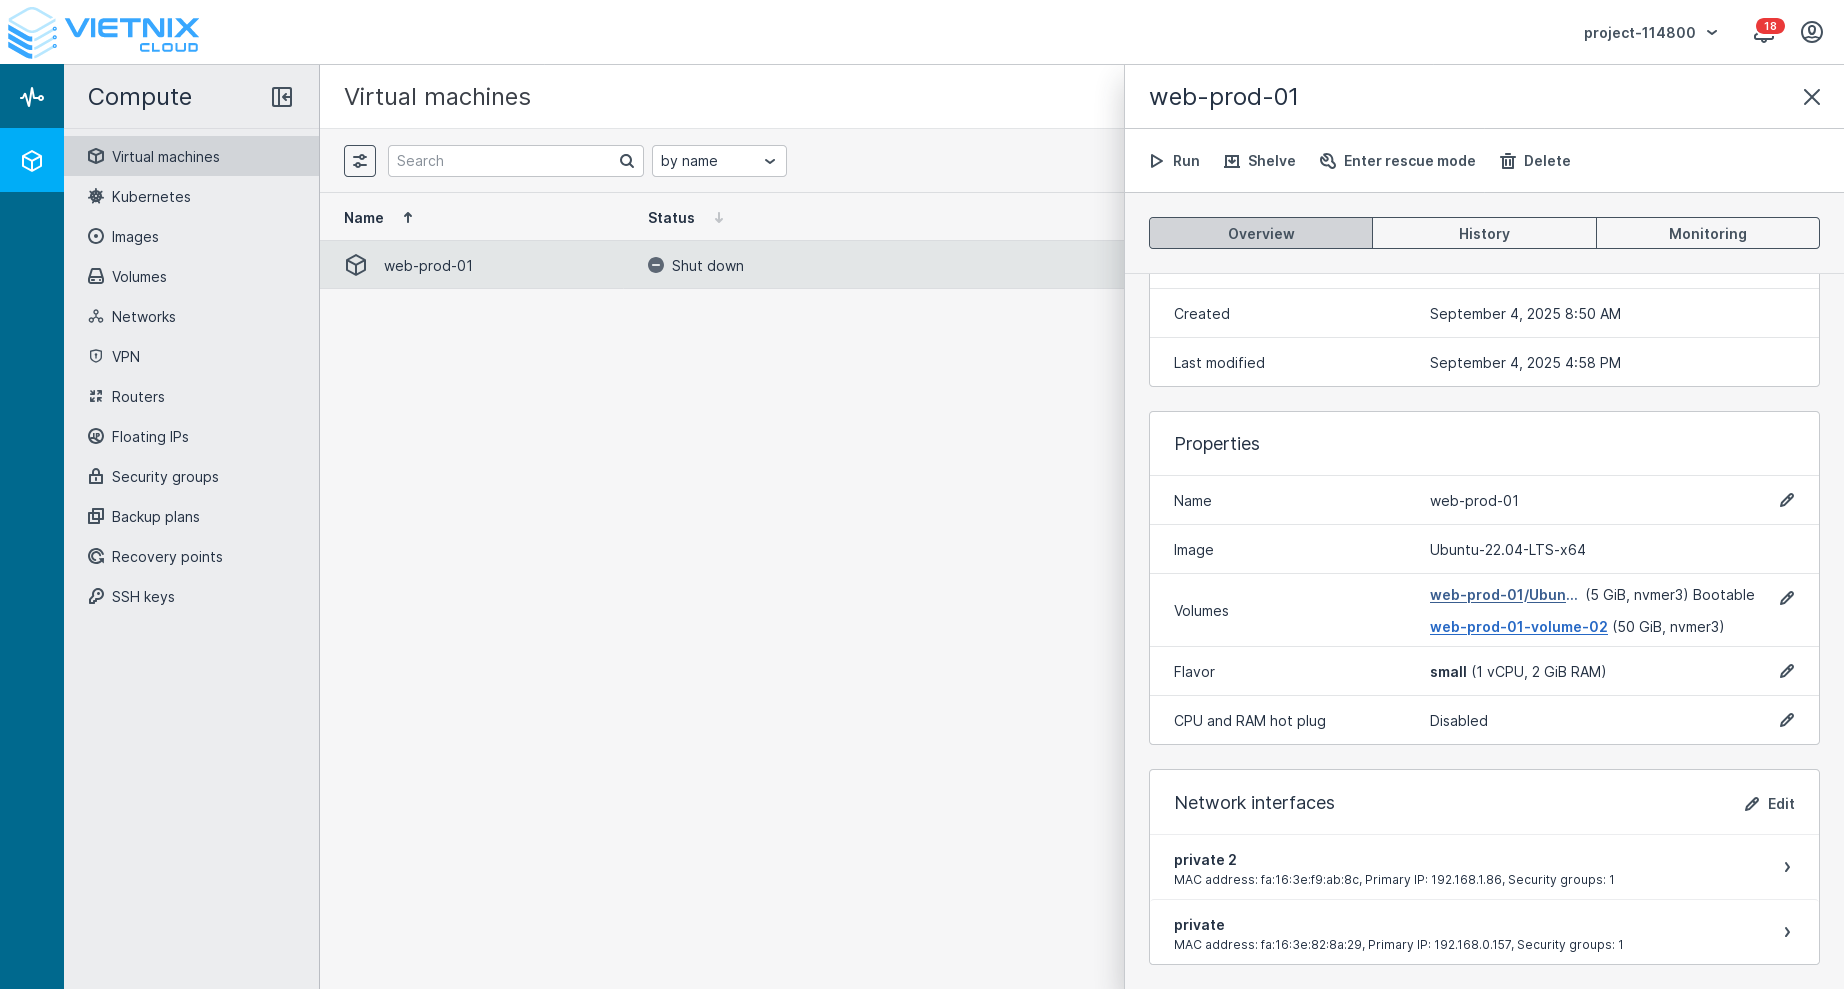
Task: Switch to the Monitoring tab
Action: click(x=1707, y=233)
